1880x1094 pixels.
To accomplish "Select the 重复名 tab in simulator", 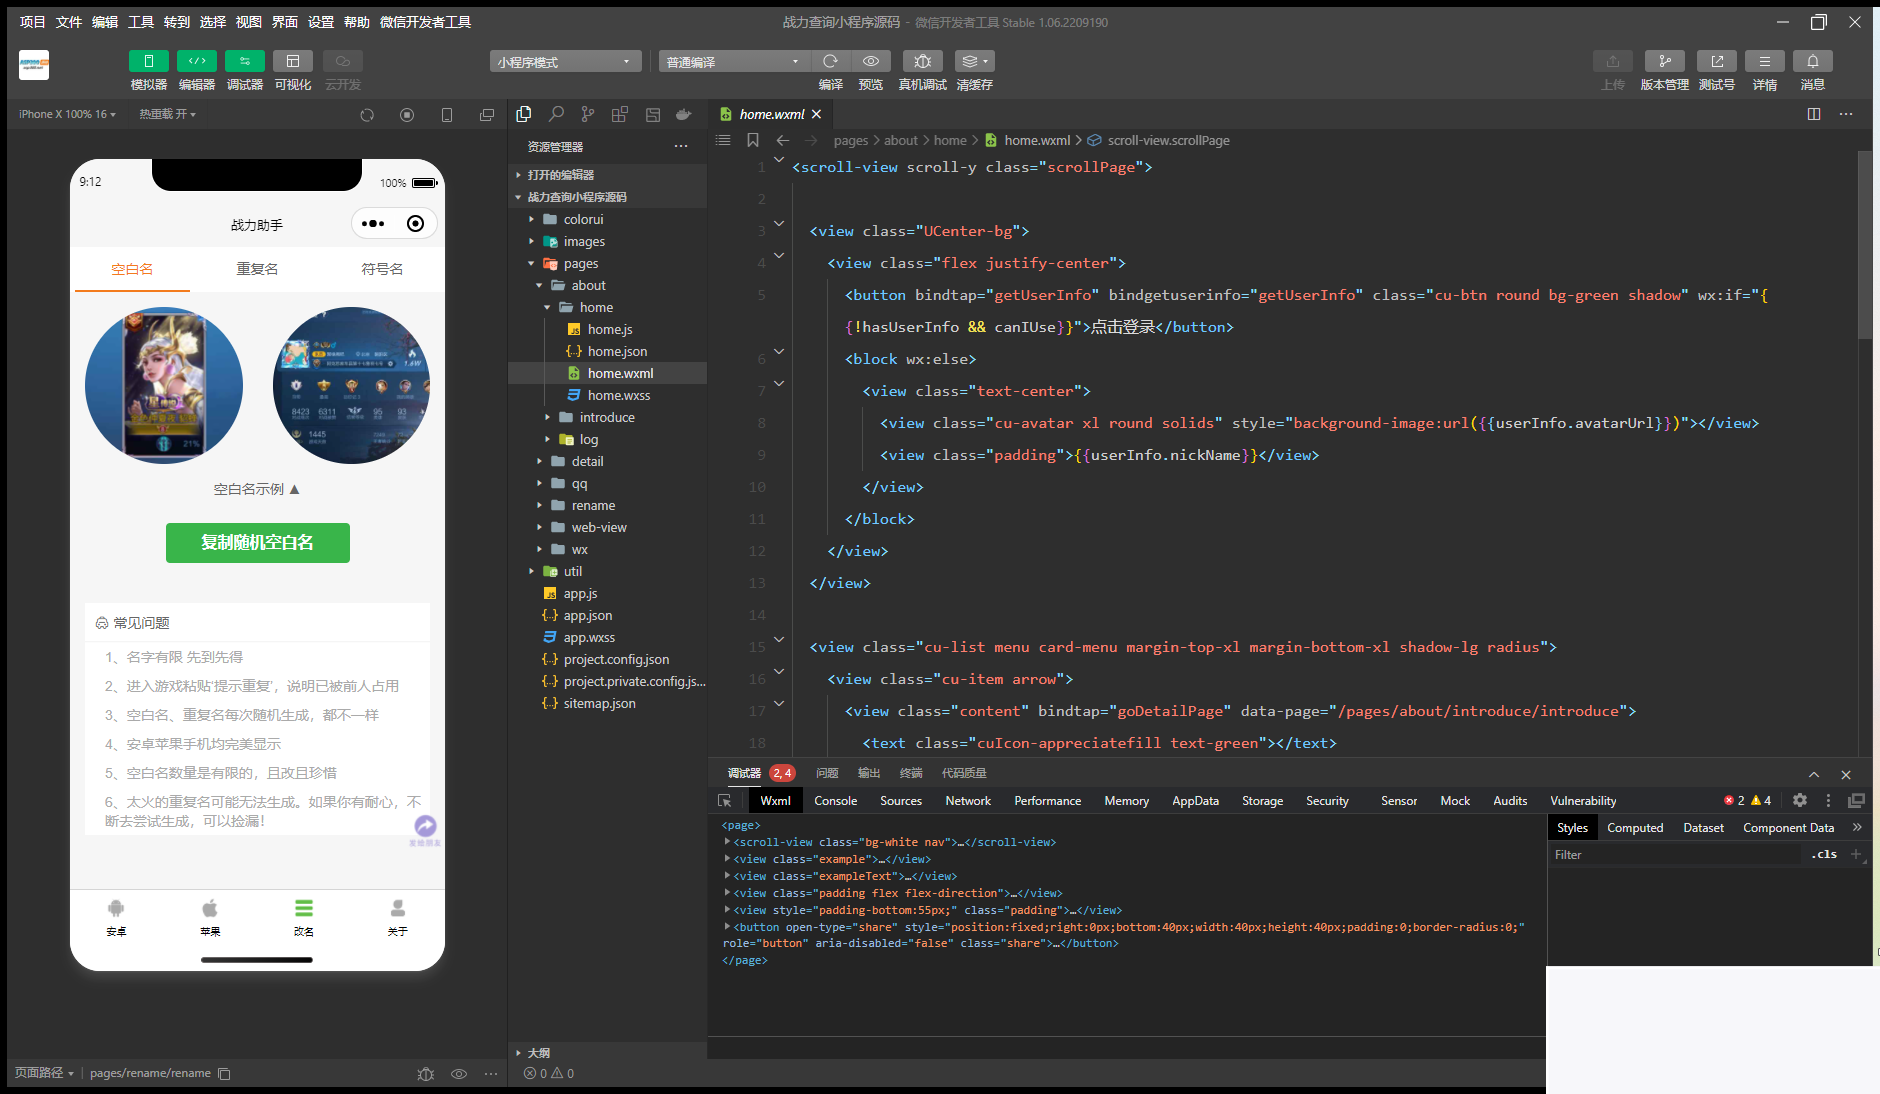I will pyautogui.click(x=257, y=269).
